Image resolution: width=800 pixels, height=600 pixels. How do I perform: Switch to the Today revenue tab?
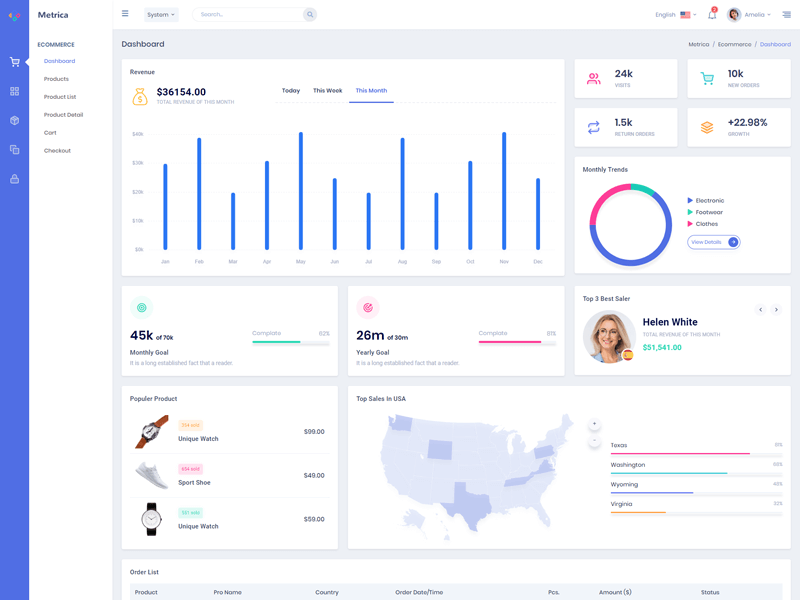coord(291,91)
